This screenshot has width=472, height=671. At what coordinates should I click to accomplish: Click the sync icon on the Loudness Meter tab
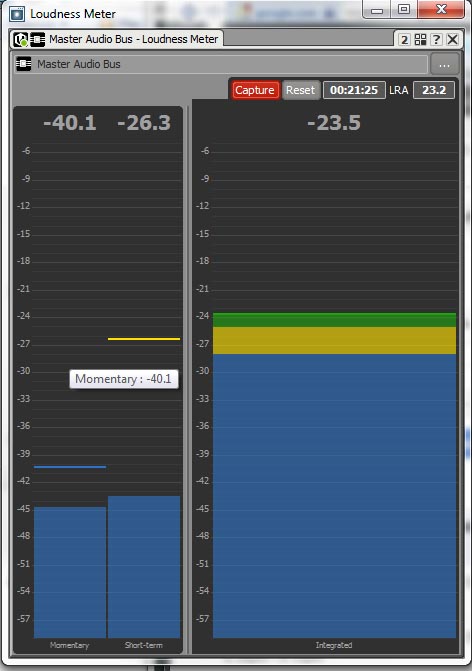coord(21,39)
